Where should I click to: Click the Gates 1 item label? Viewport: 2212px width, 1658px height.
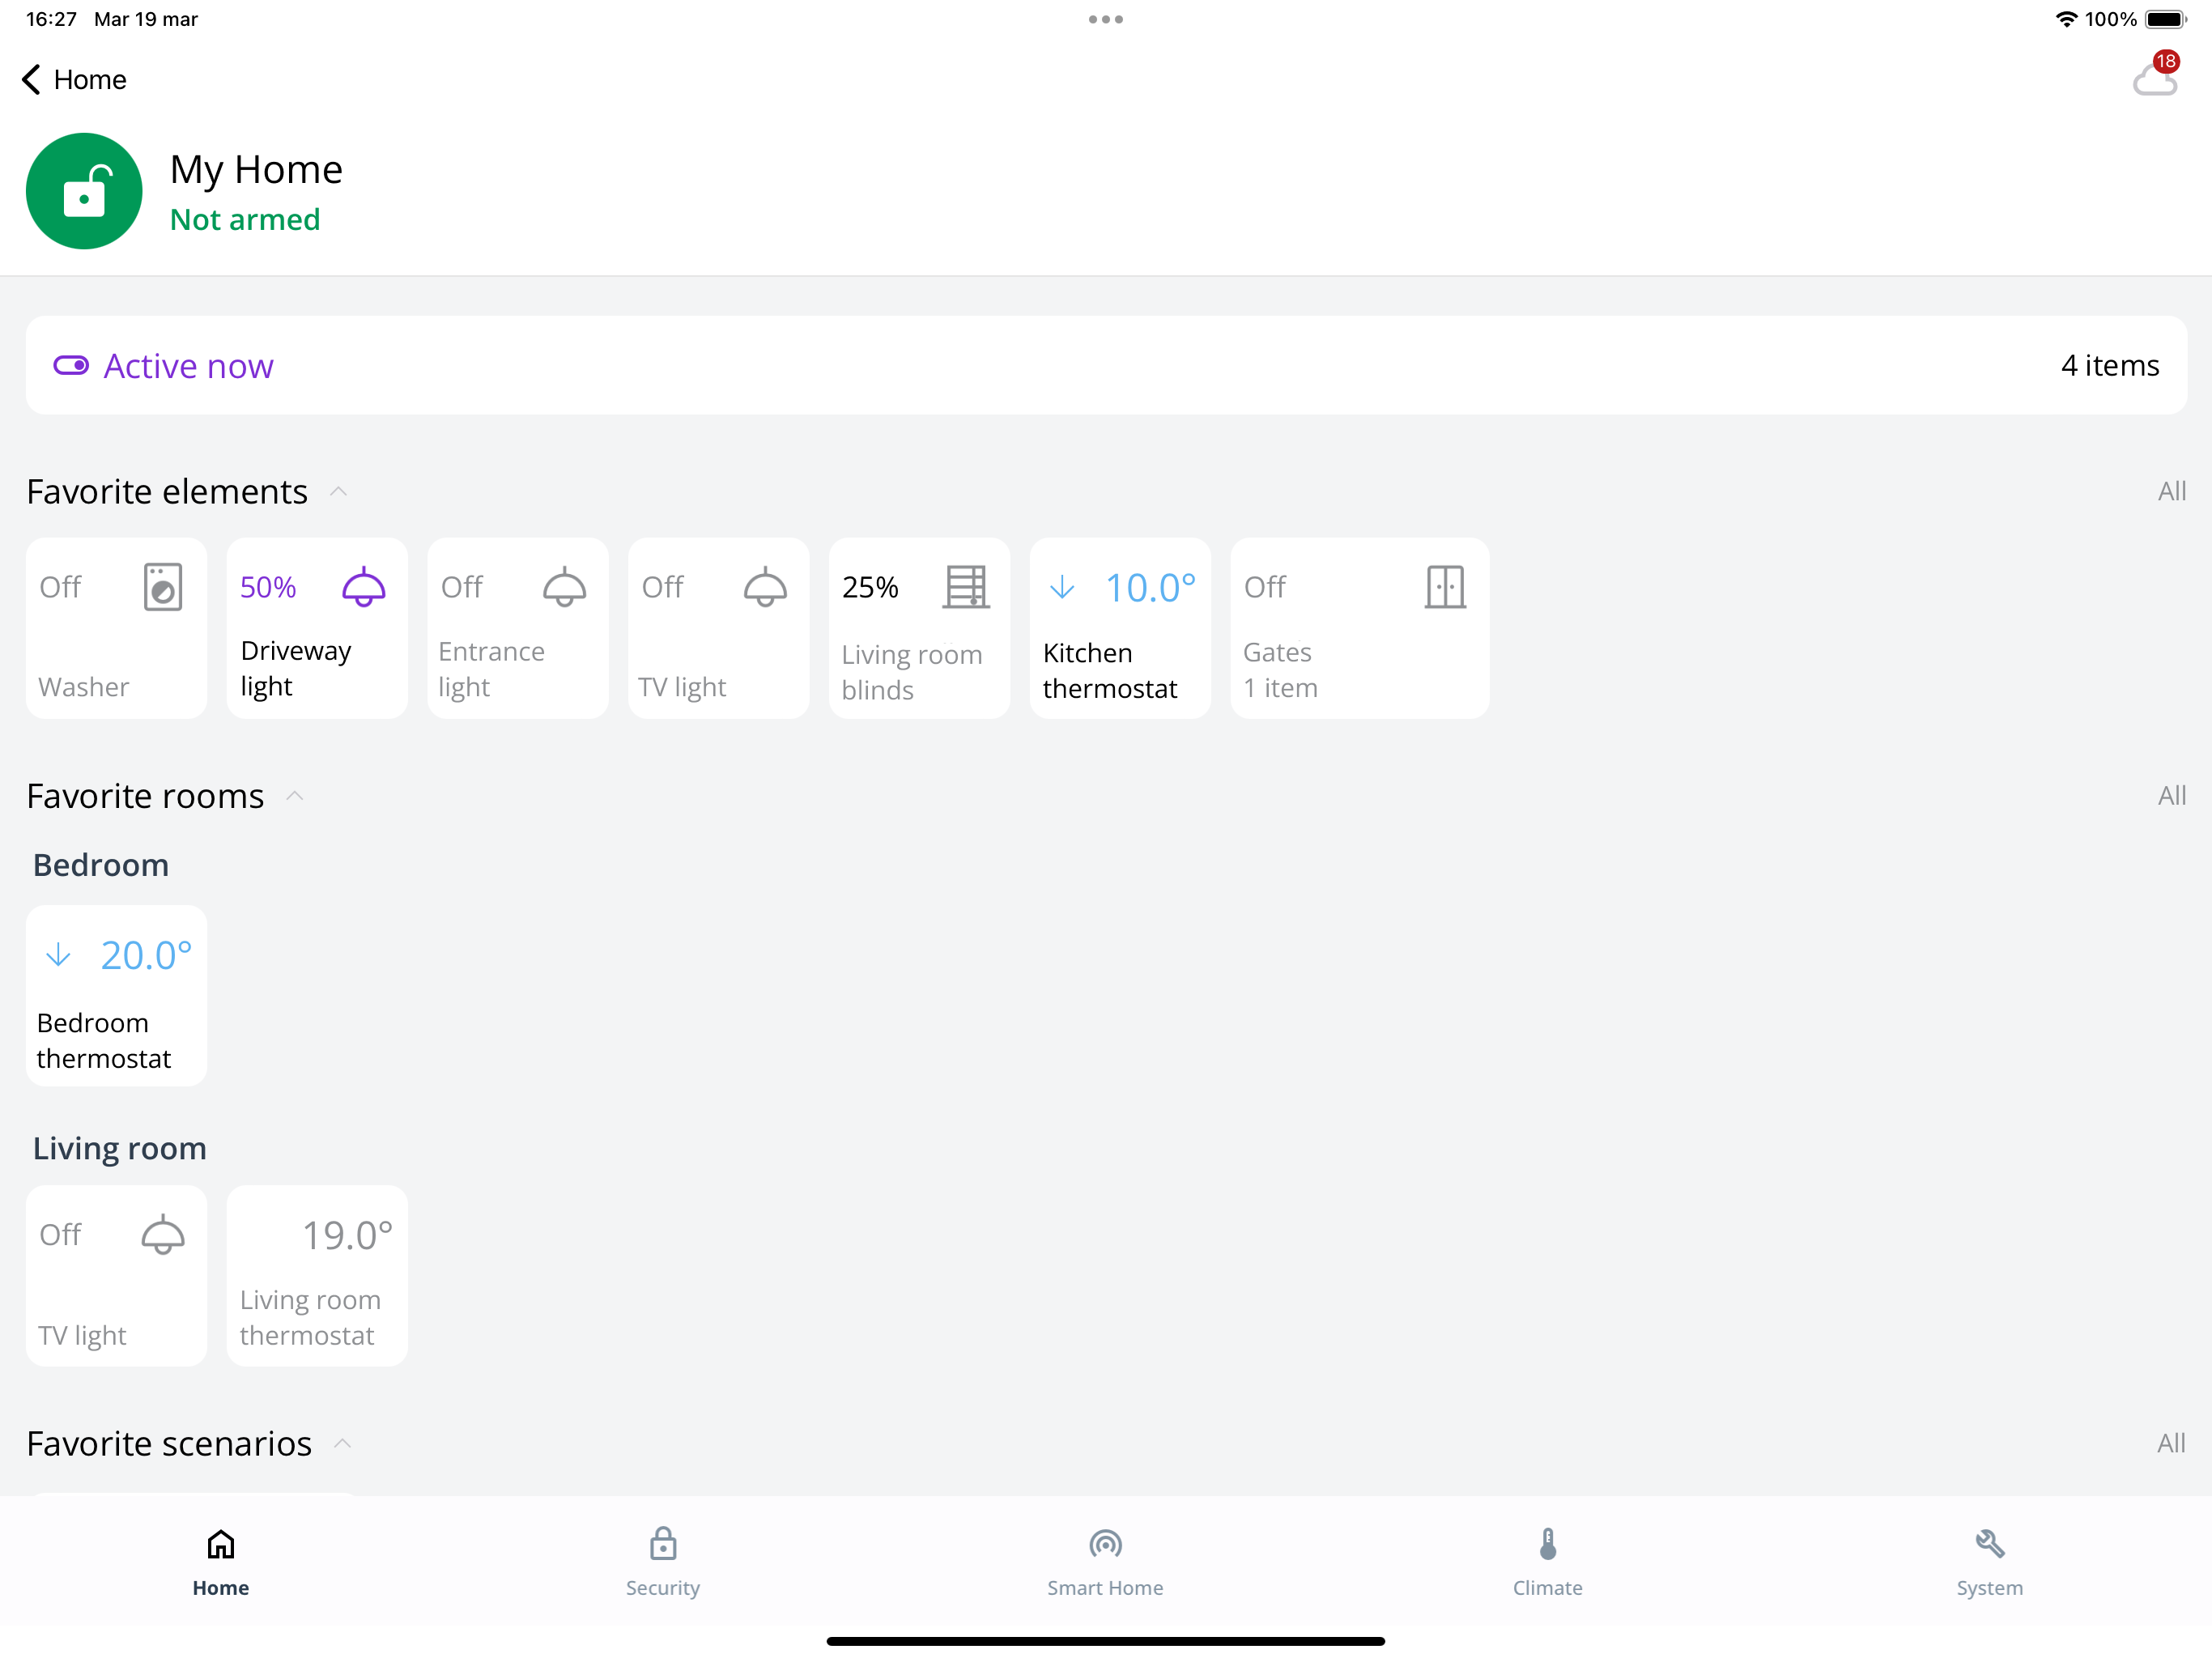click(x=1280, y=670)
